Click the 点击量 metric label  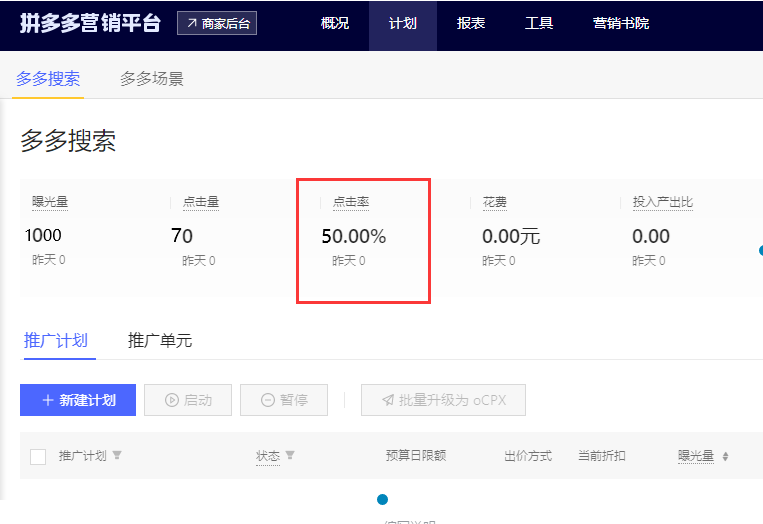pyautogui.click(x=200, y=202)
